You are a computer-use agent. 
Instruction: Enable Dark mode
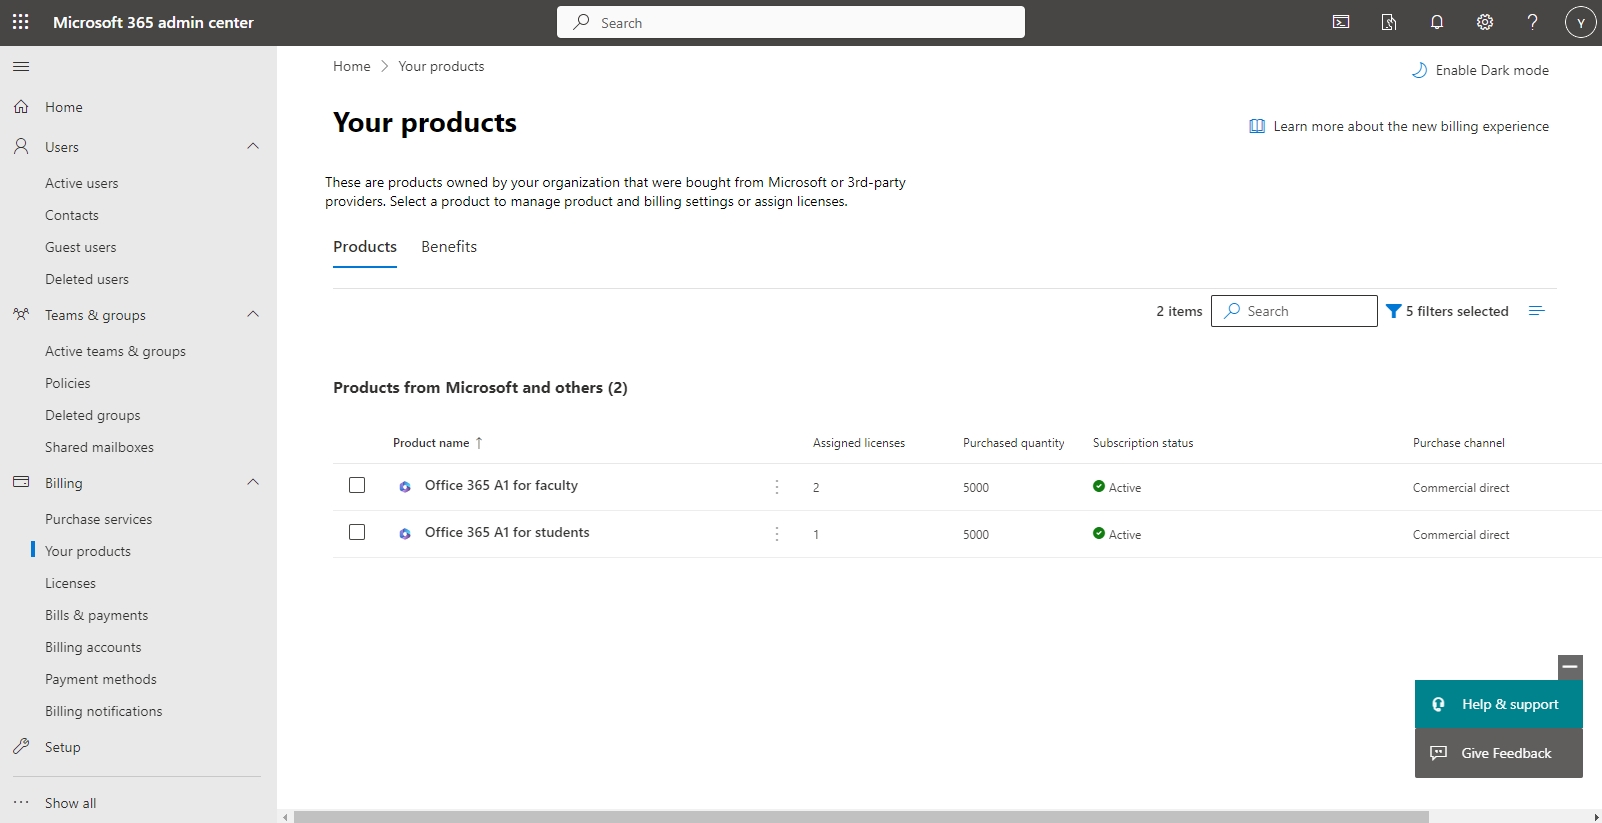(x=1480, y=70)
